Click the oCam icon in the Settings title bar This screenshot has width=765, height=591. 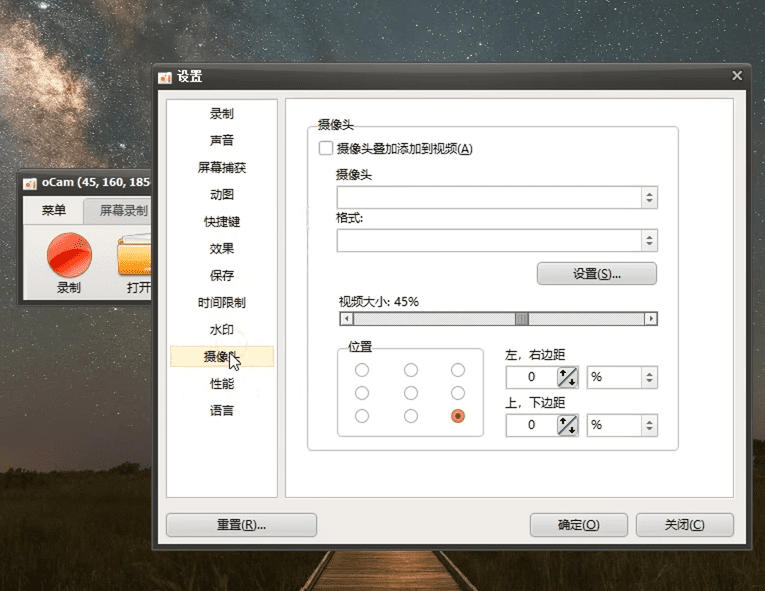pos(166,77)
